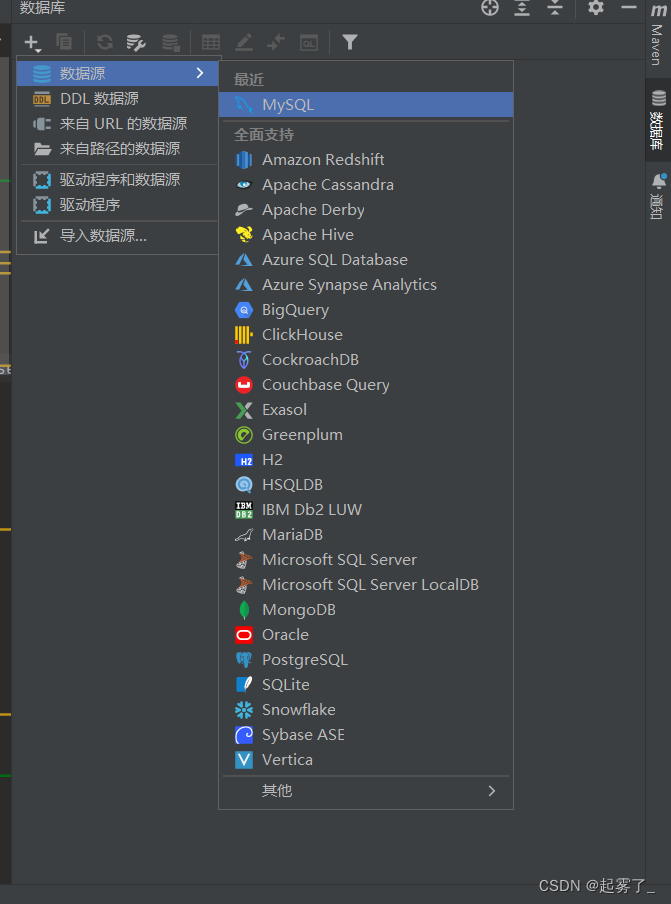This screenshot has width=671, height=904.
Task: Click the Collapse All icon in header
Action: tap(555, 7)
